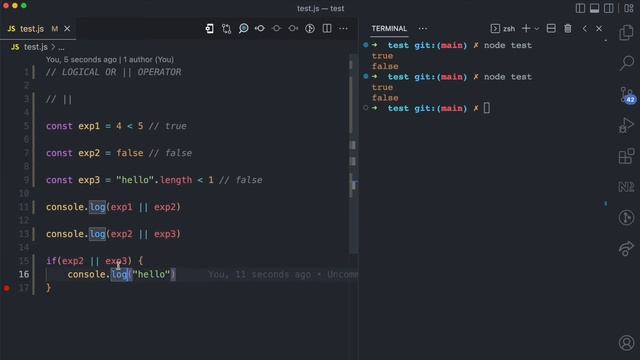Image resolution: width=640 pixels, height=360 pixels.
Task: Click 'exp1 || exp2' in console.log line 11
Action: [x=143, y=207]
